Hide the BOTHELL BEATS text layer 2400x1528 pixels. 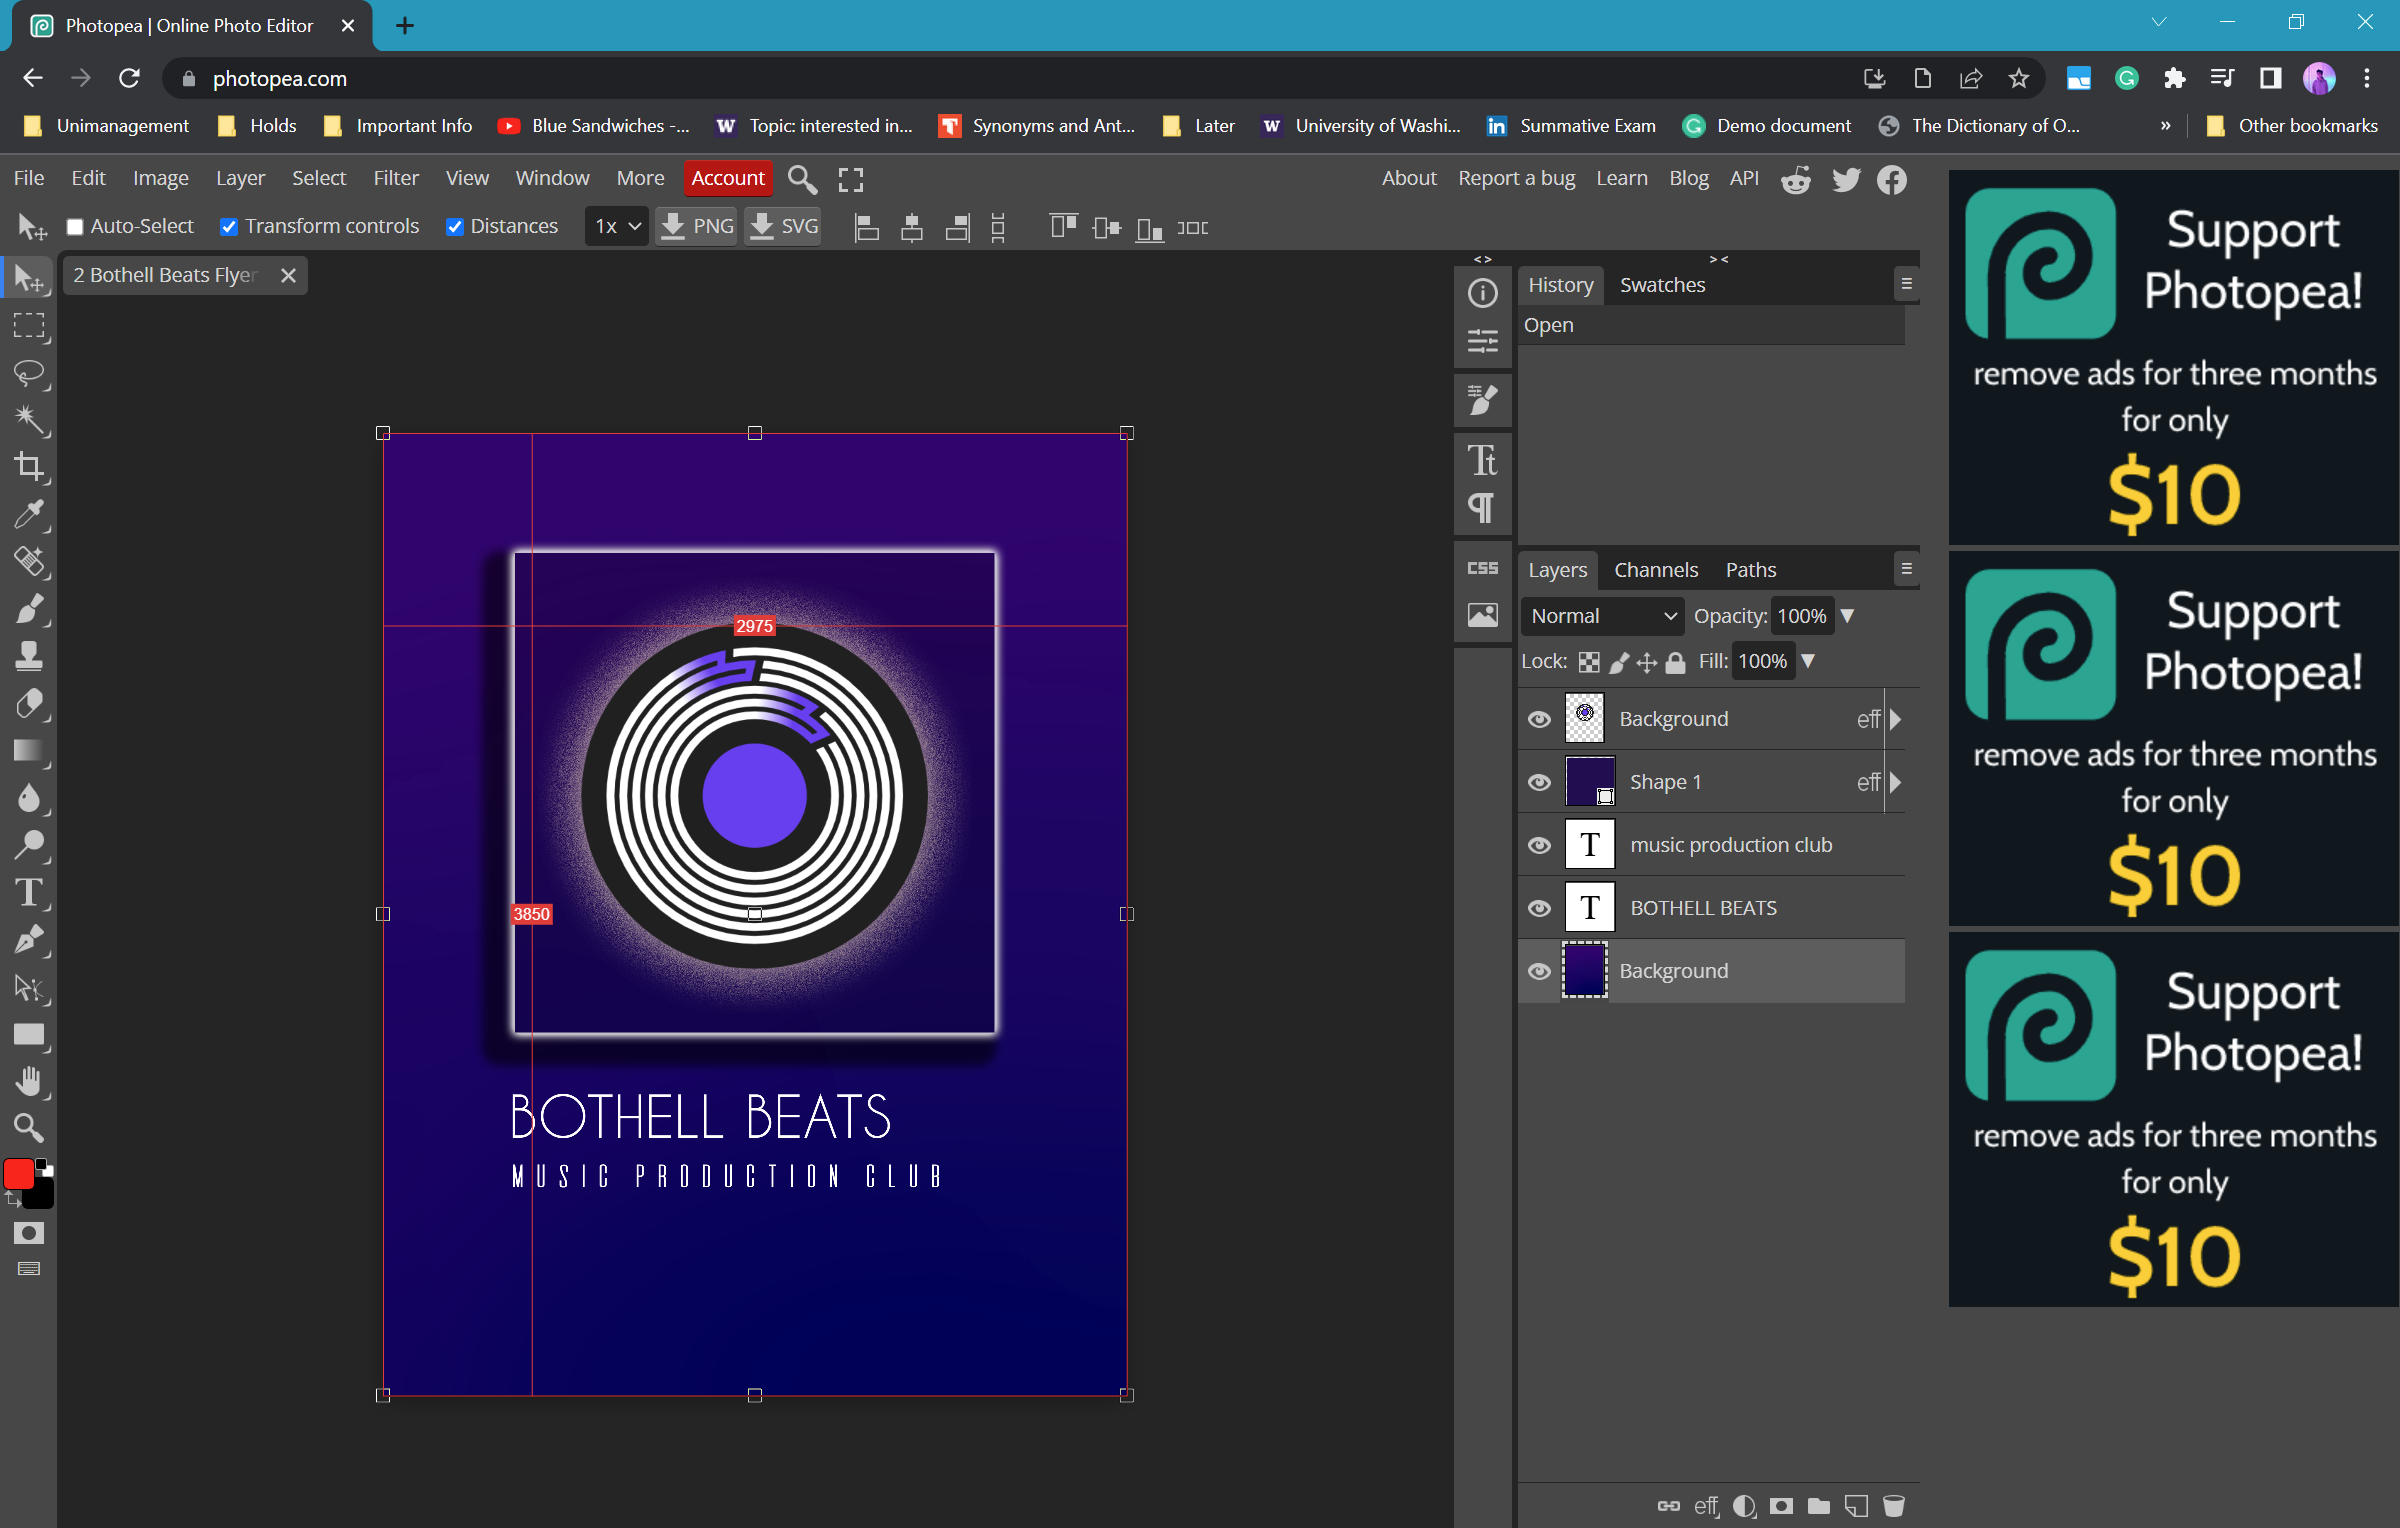pyautogui.click(x=1538, y=906)
